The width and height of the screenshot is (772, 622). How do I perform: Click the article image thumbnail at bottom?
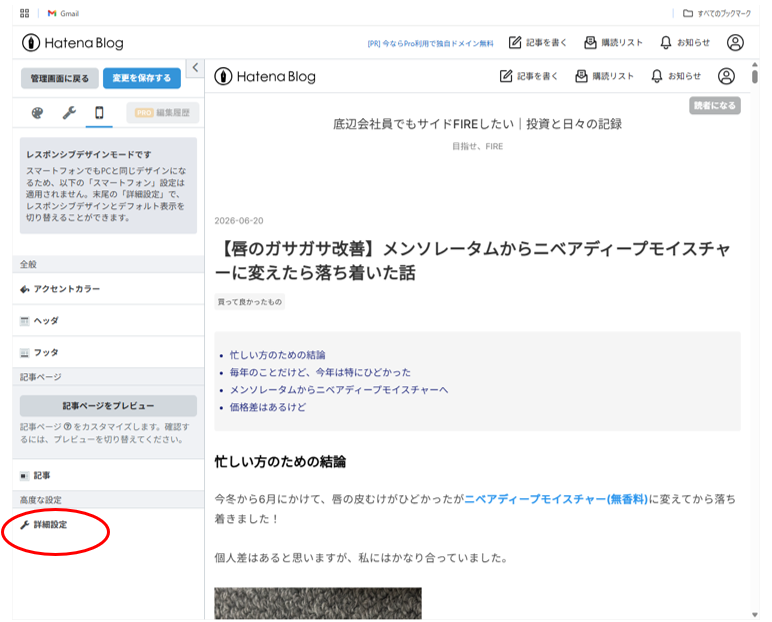pos(318,603)
